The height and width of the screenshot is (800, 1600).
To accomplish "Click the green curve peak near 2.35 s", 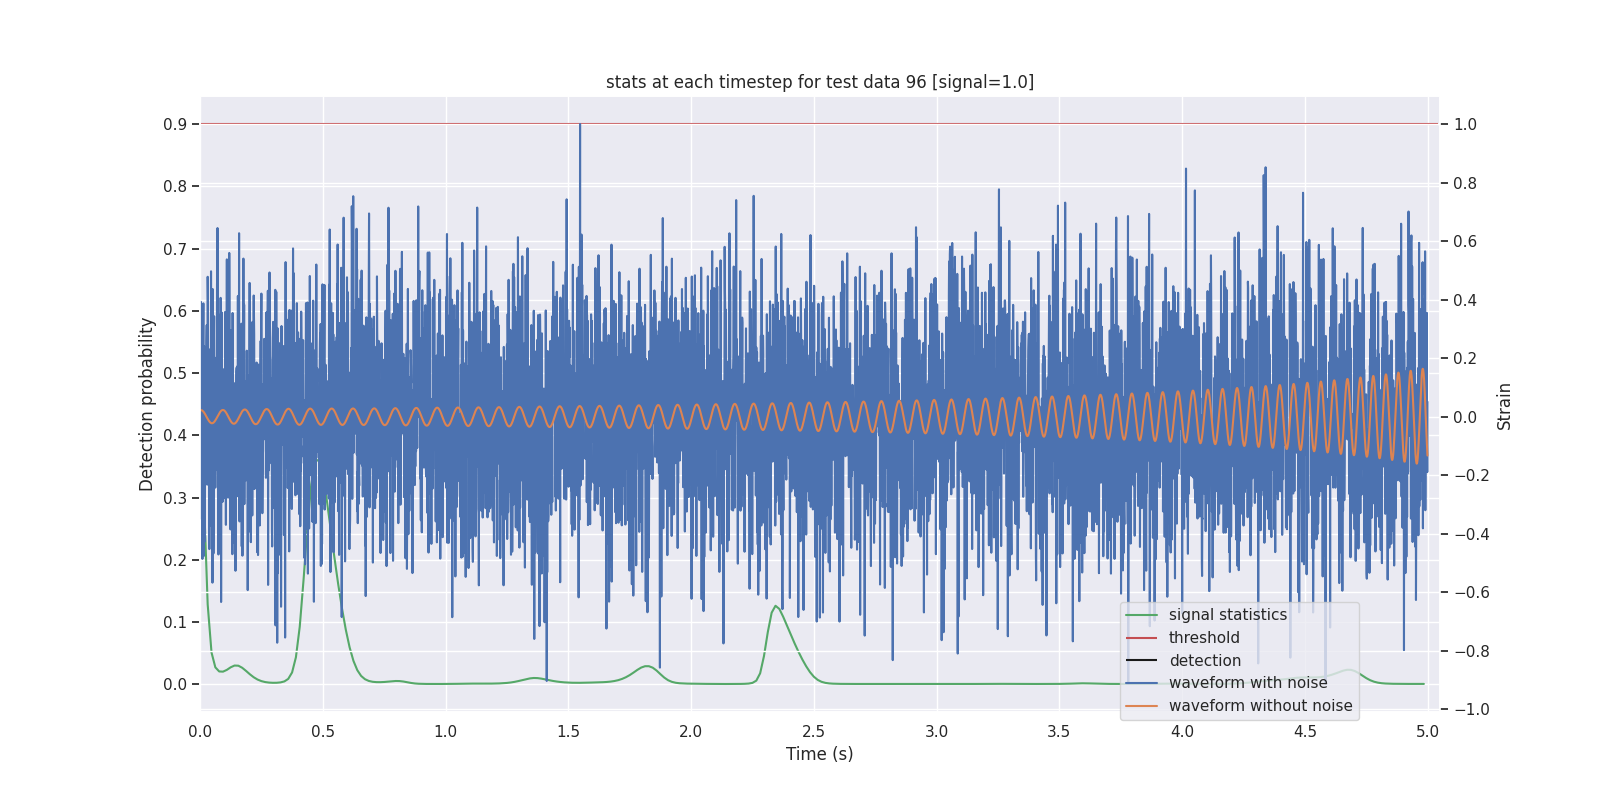I will tap(775, 606).
